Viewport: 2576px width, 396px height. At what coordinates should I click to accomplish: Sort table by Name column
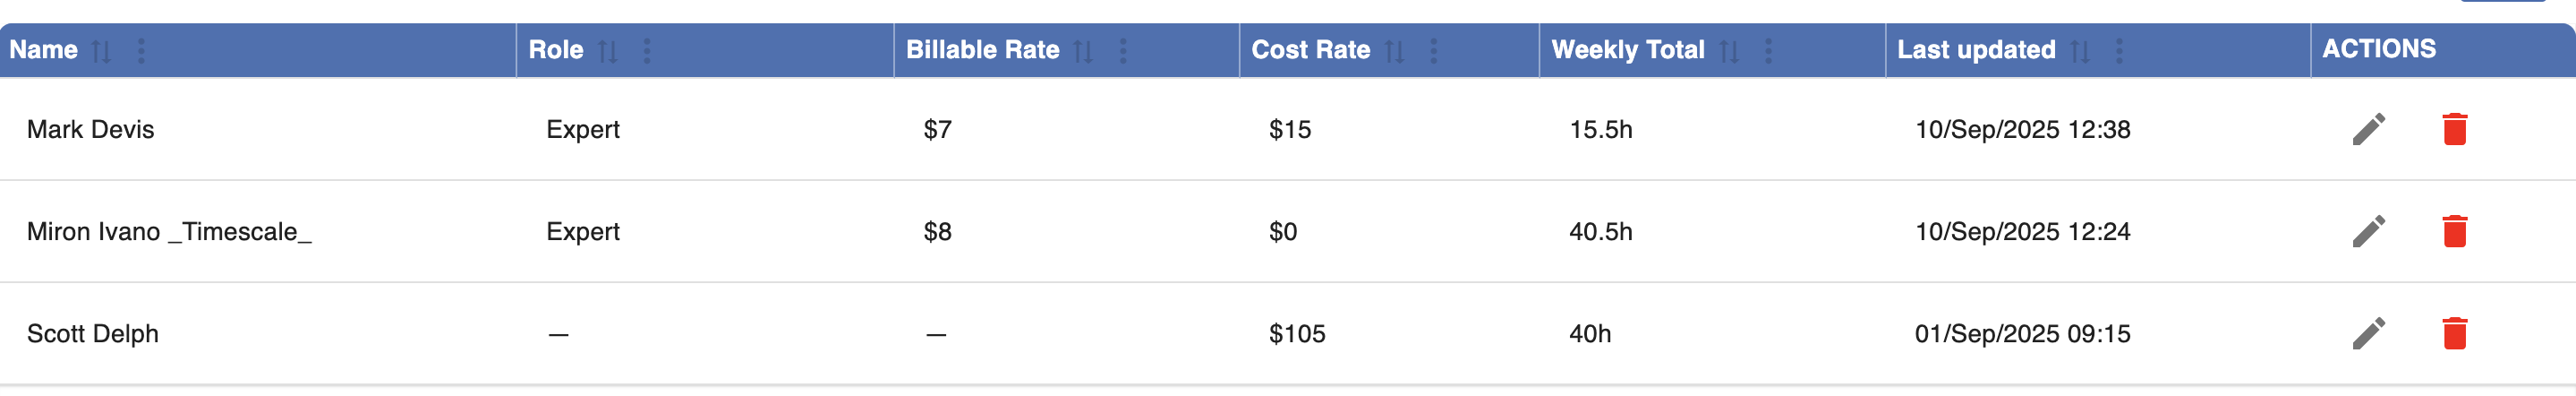point(101,51)
